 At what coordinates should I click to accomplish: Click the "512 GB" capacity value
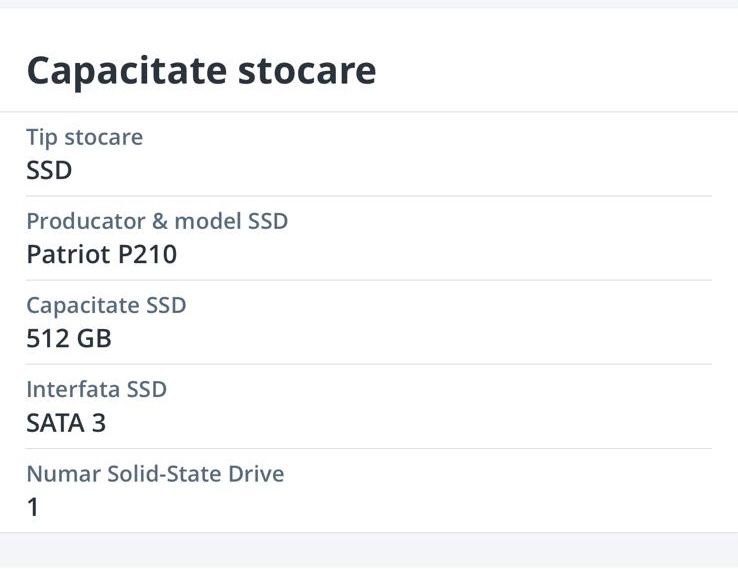click(68, 338)
